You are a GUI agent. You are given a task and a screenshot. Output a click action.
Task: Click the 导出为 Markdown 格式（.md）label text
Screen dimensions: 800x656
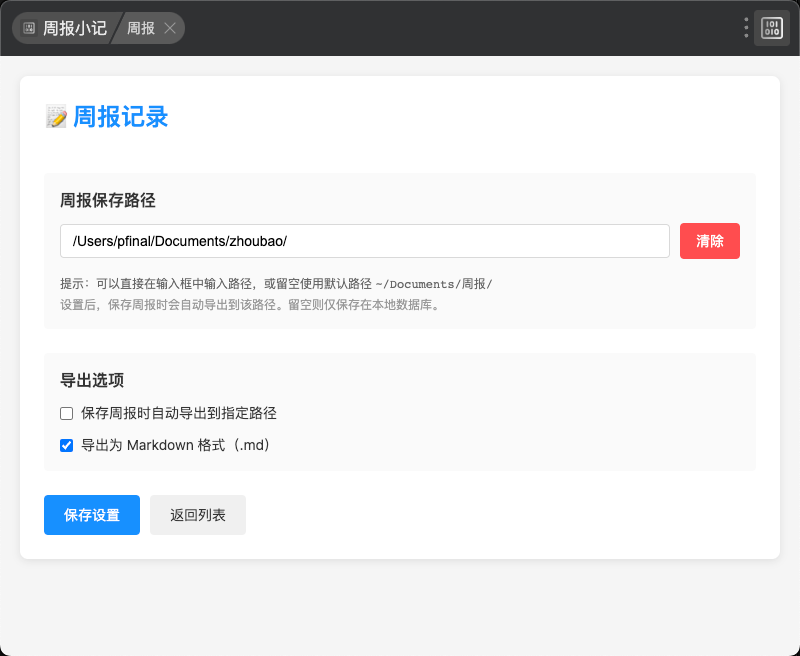pyautogui.click(x=176, y=445)
